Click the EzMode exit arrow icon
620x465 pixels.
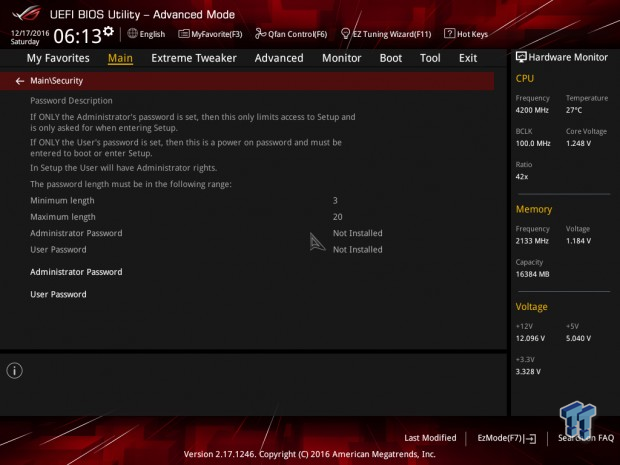pyautogui.click(x=531, y=439)
